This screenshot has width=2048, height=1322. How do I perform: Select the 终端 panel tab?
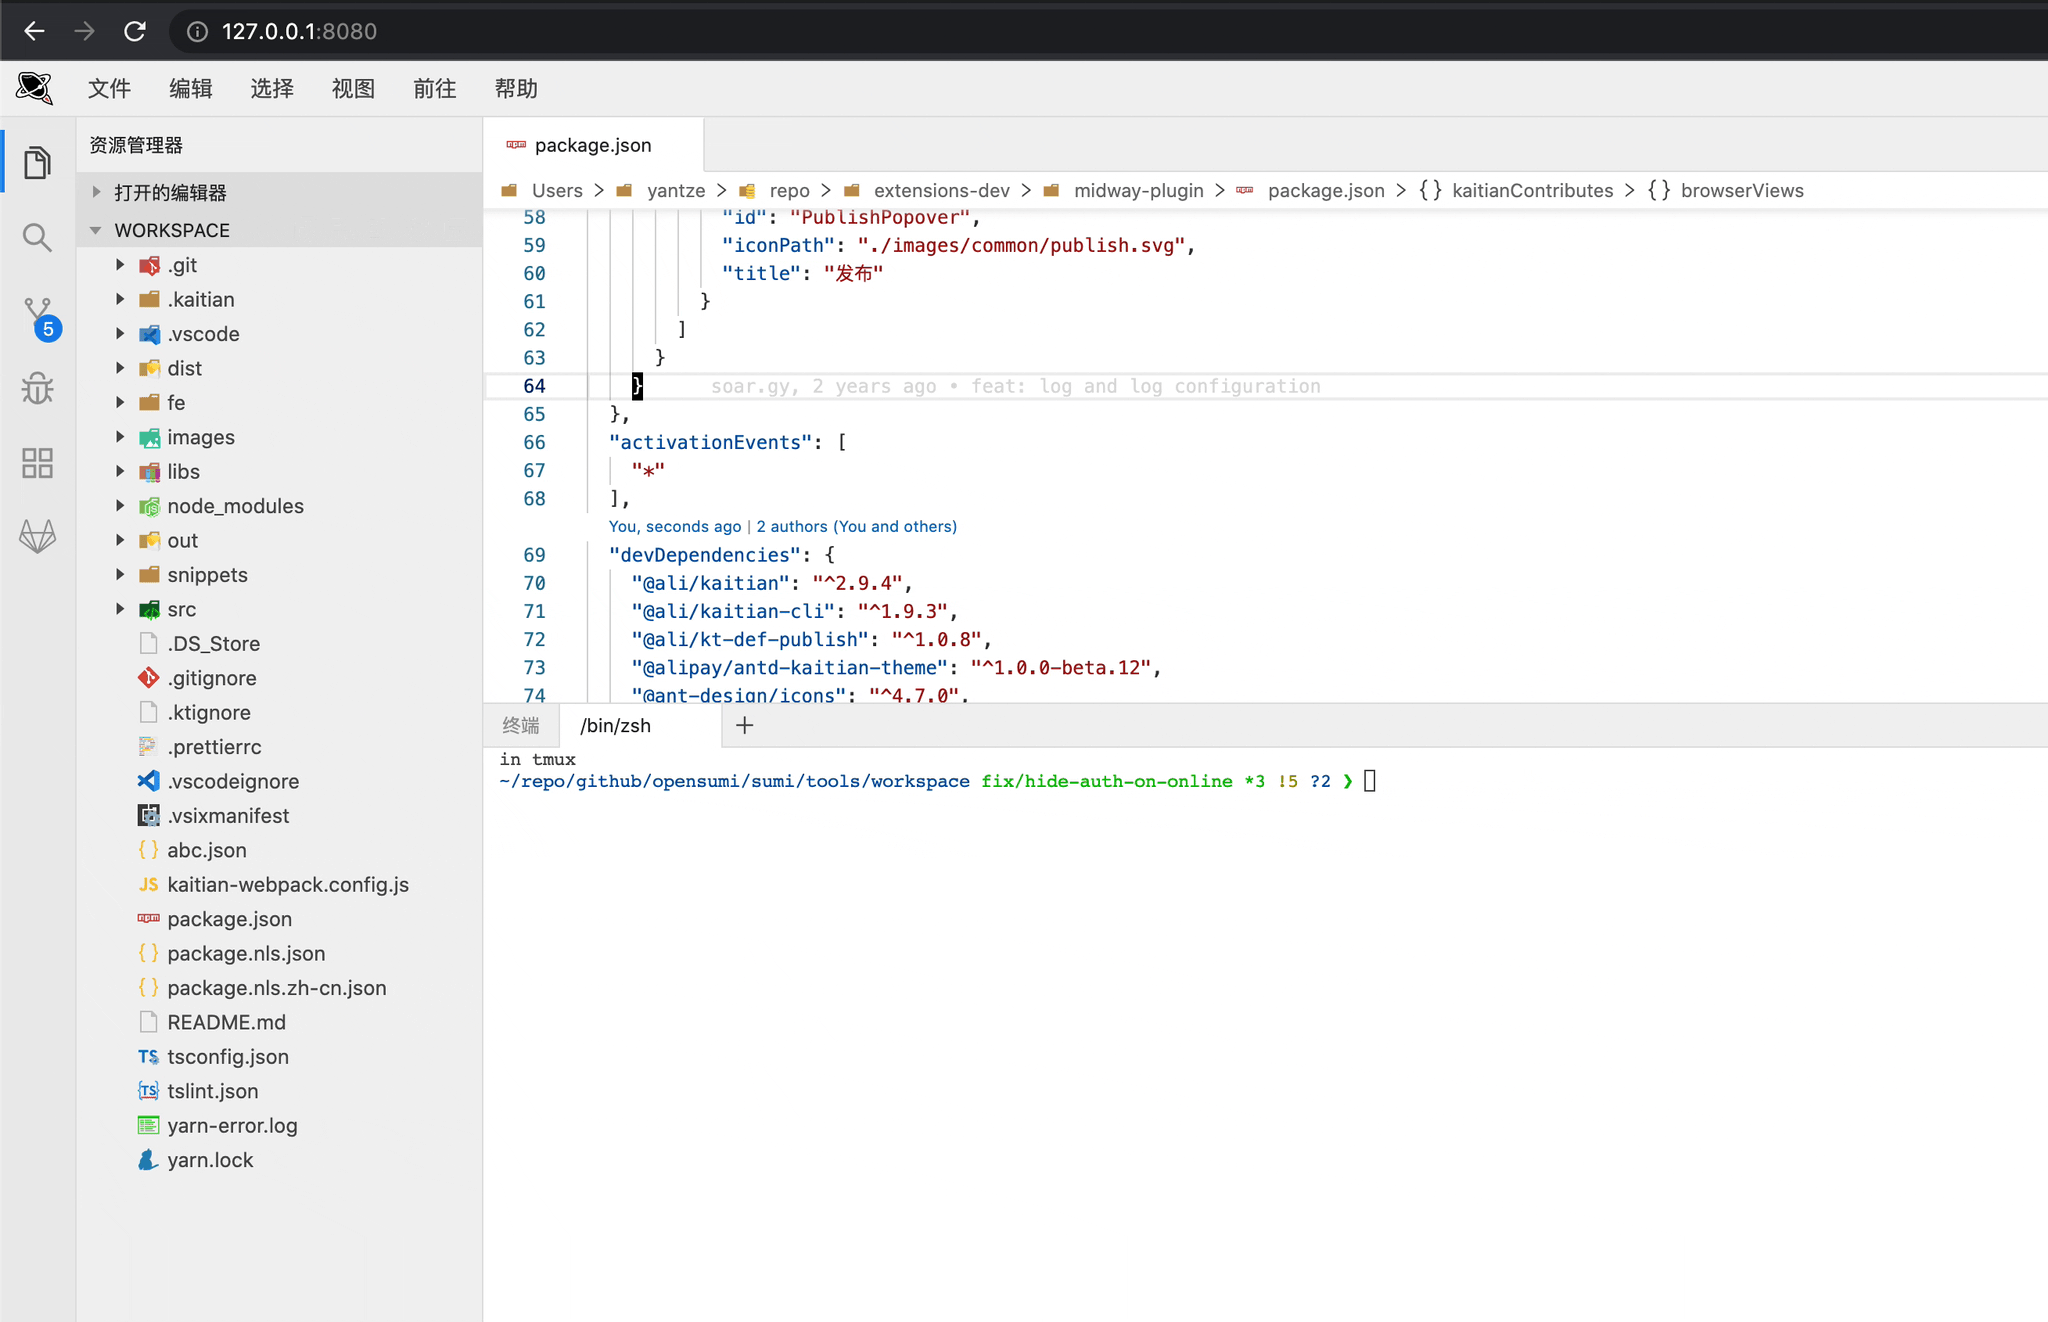click(521, 726)
